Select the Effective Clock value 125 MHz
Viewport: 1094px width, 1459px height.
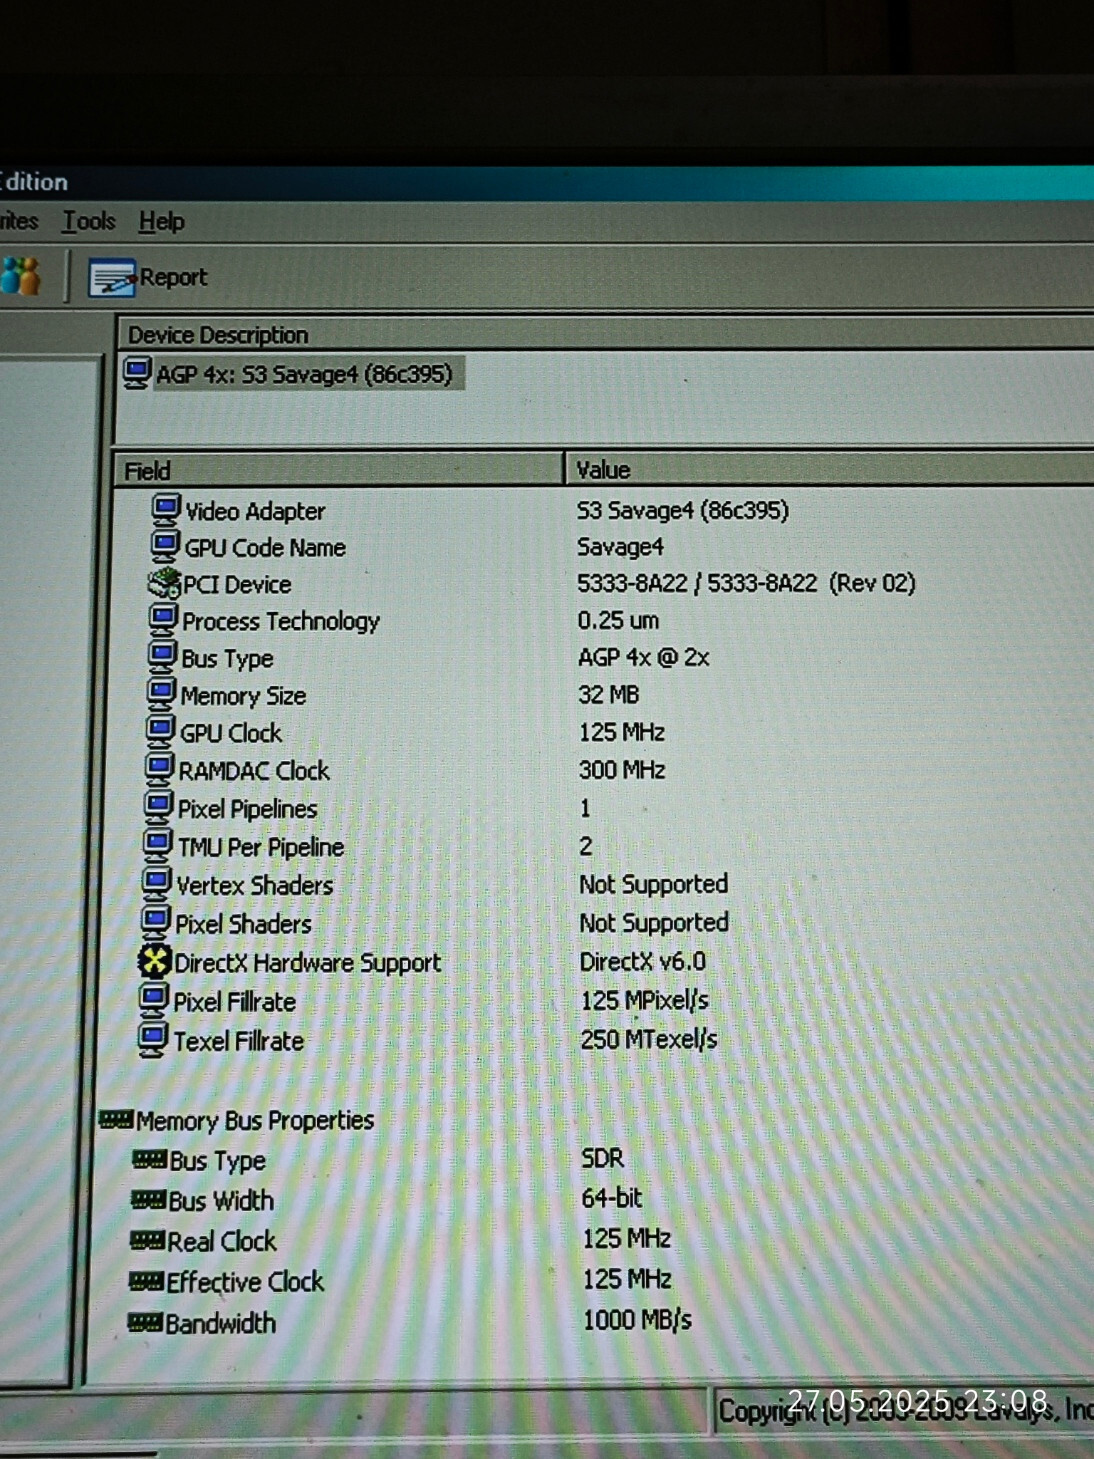(x=627, y=1279)
